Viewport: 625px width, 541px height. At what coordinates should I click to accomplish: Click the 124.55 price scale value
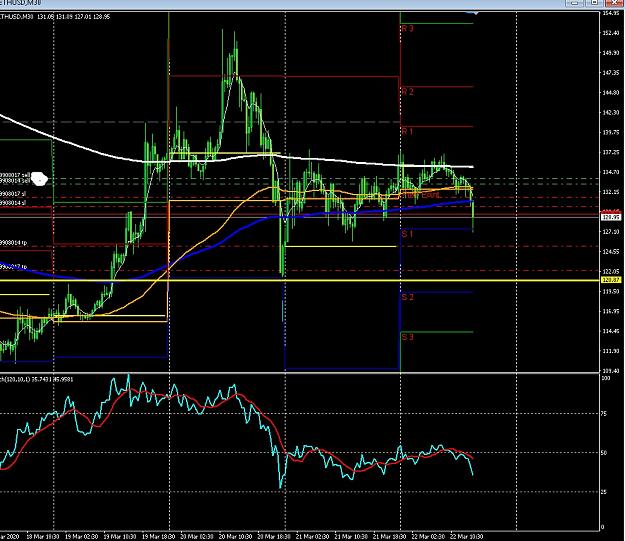(611, 252)
